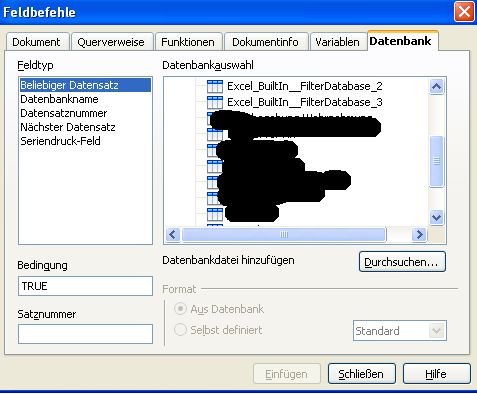The width and height of the screenshot is (477, 394).
Task: Select Nächster Datensatz field type
Action: pyautogui.click(x=85, y=127)
